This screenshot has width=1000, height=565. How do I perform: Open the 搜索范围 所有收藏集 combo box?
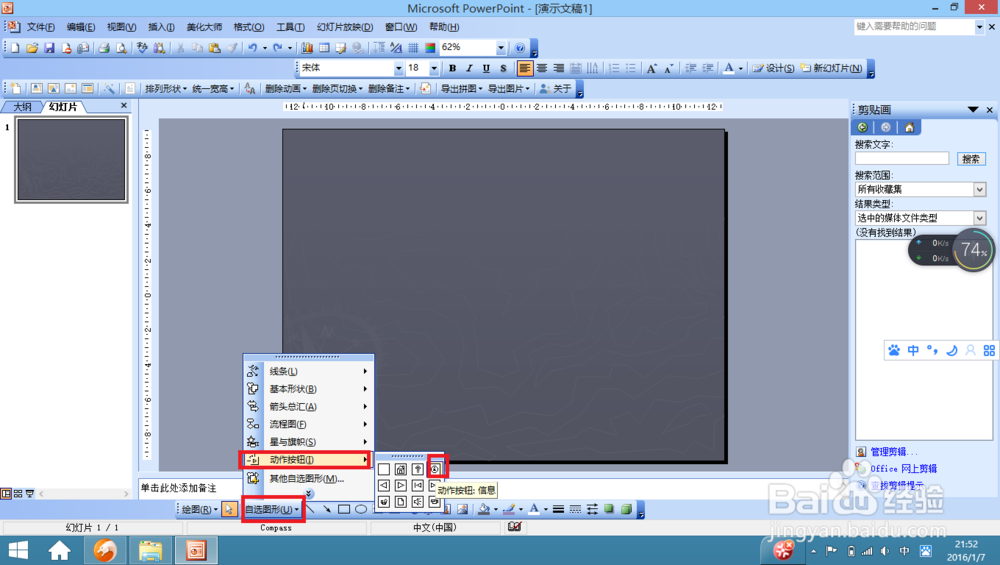click(920, 189)
